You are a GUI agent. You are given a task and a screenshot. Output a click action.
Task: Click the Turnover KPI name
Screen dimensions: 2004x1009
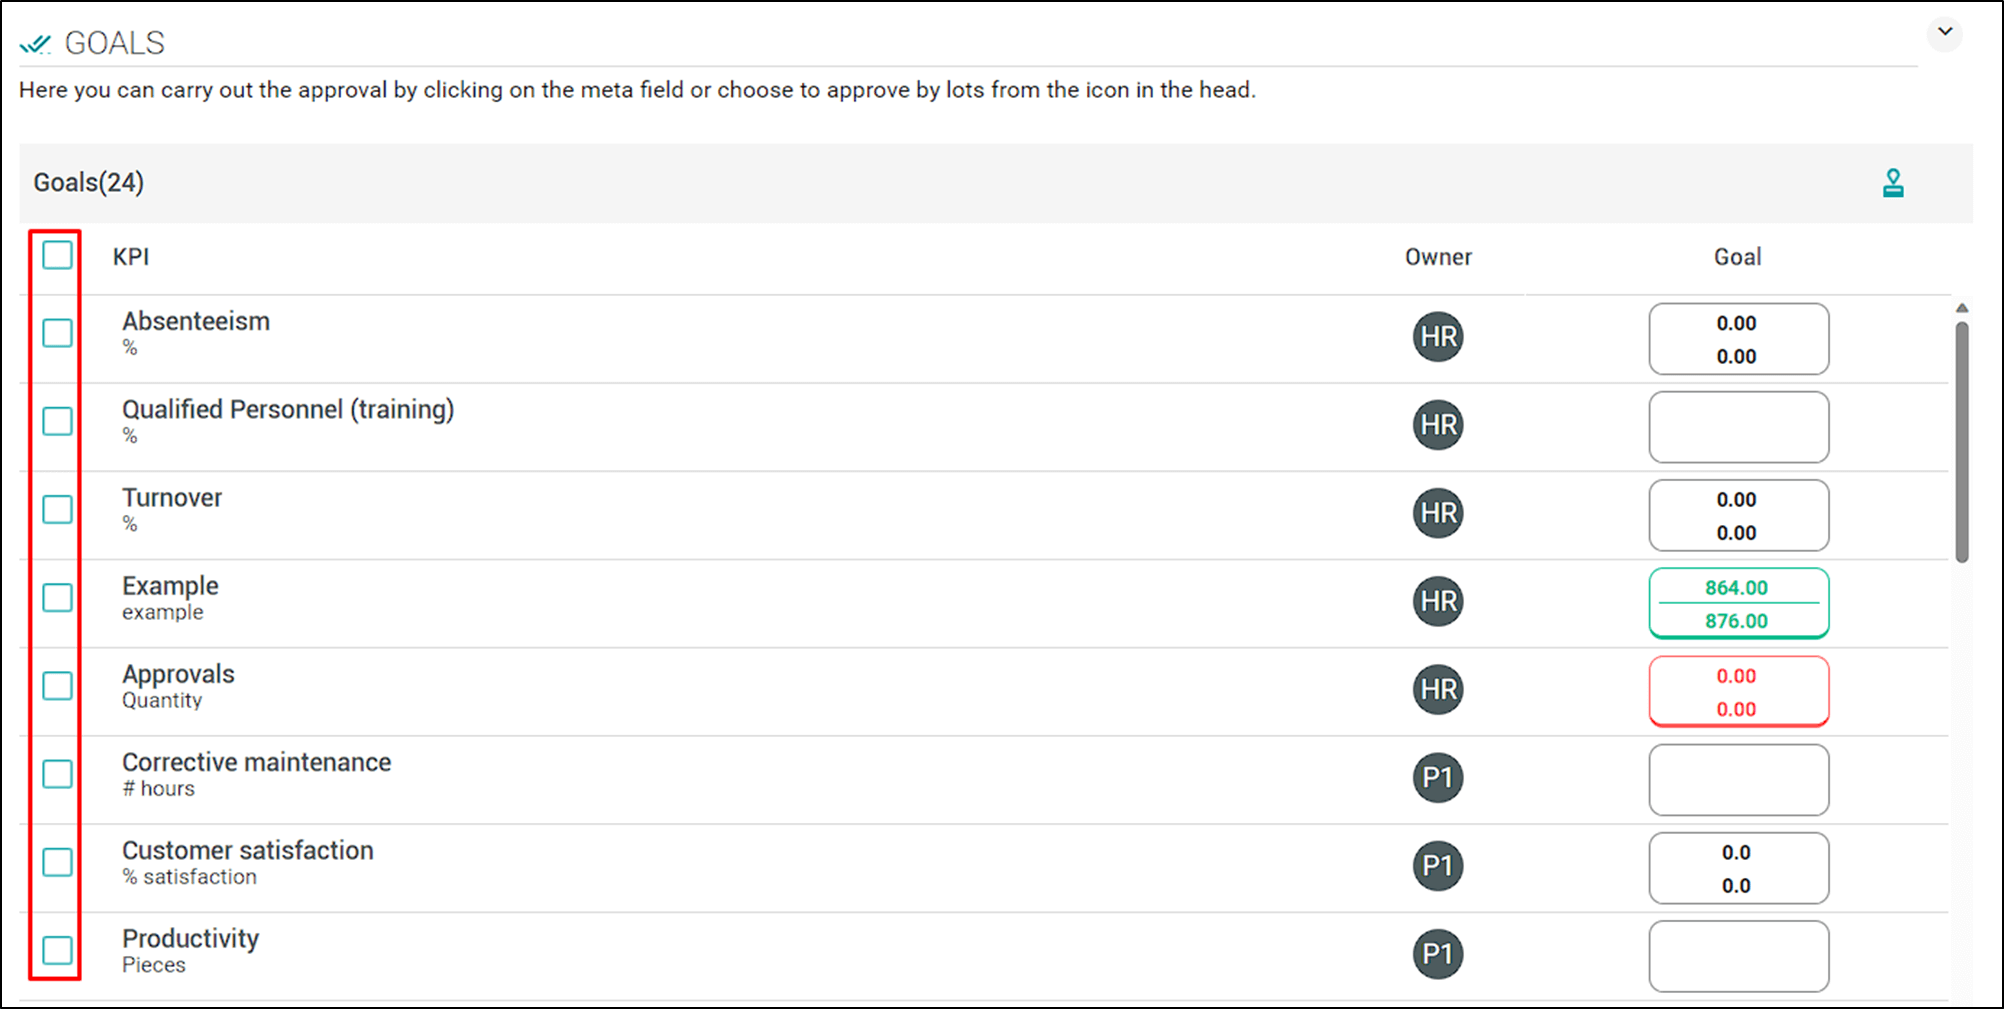172,498
